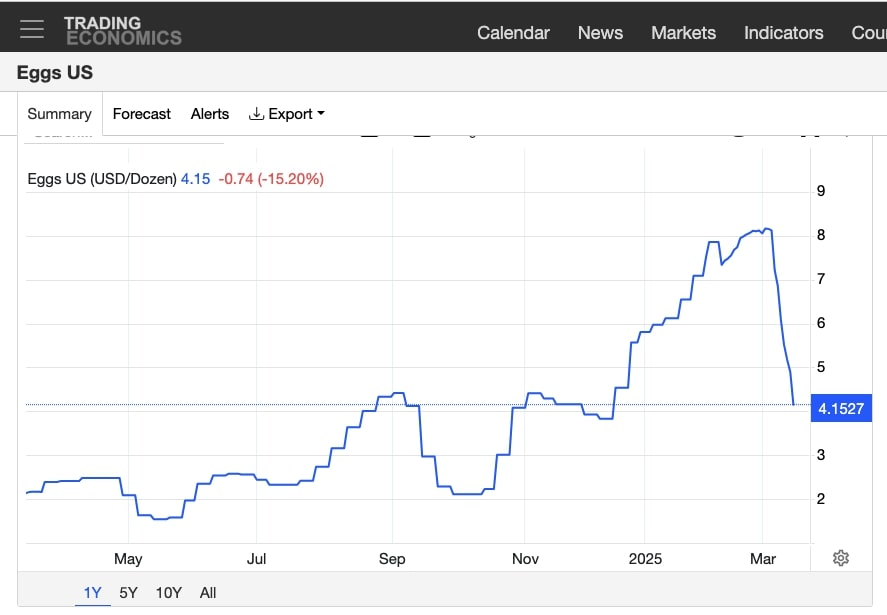
Task: Click the Trading Economics logo
Action: [x=123, y=28]
